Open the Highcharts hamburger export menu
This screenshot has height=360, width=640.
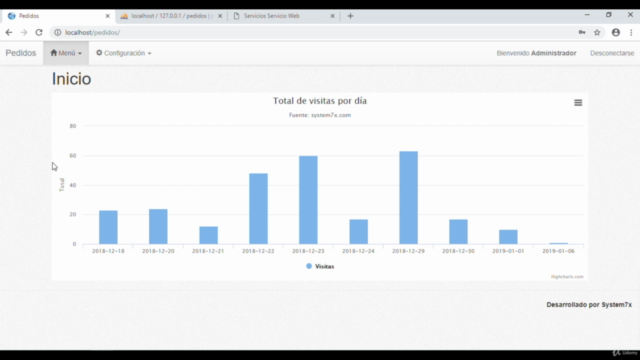click(578, 103)
